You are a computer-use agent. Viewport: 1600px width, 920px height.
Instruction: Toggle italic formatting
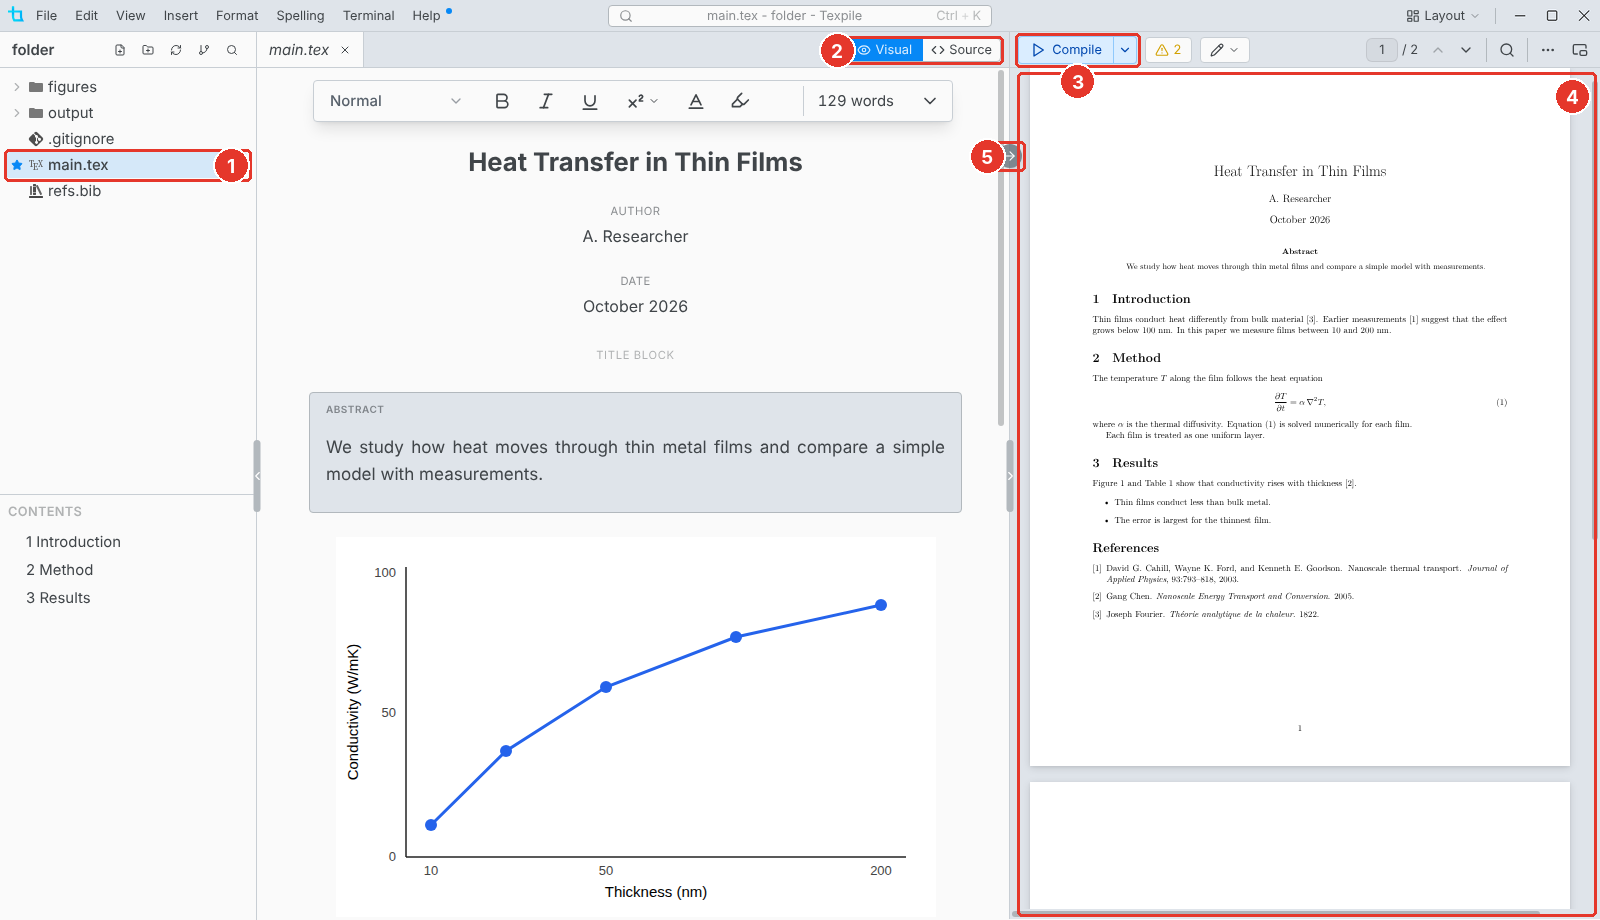(x=546, y=101)
